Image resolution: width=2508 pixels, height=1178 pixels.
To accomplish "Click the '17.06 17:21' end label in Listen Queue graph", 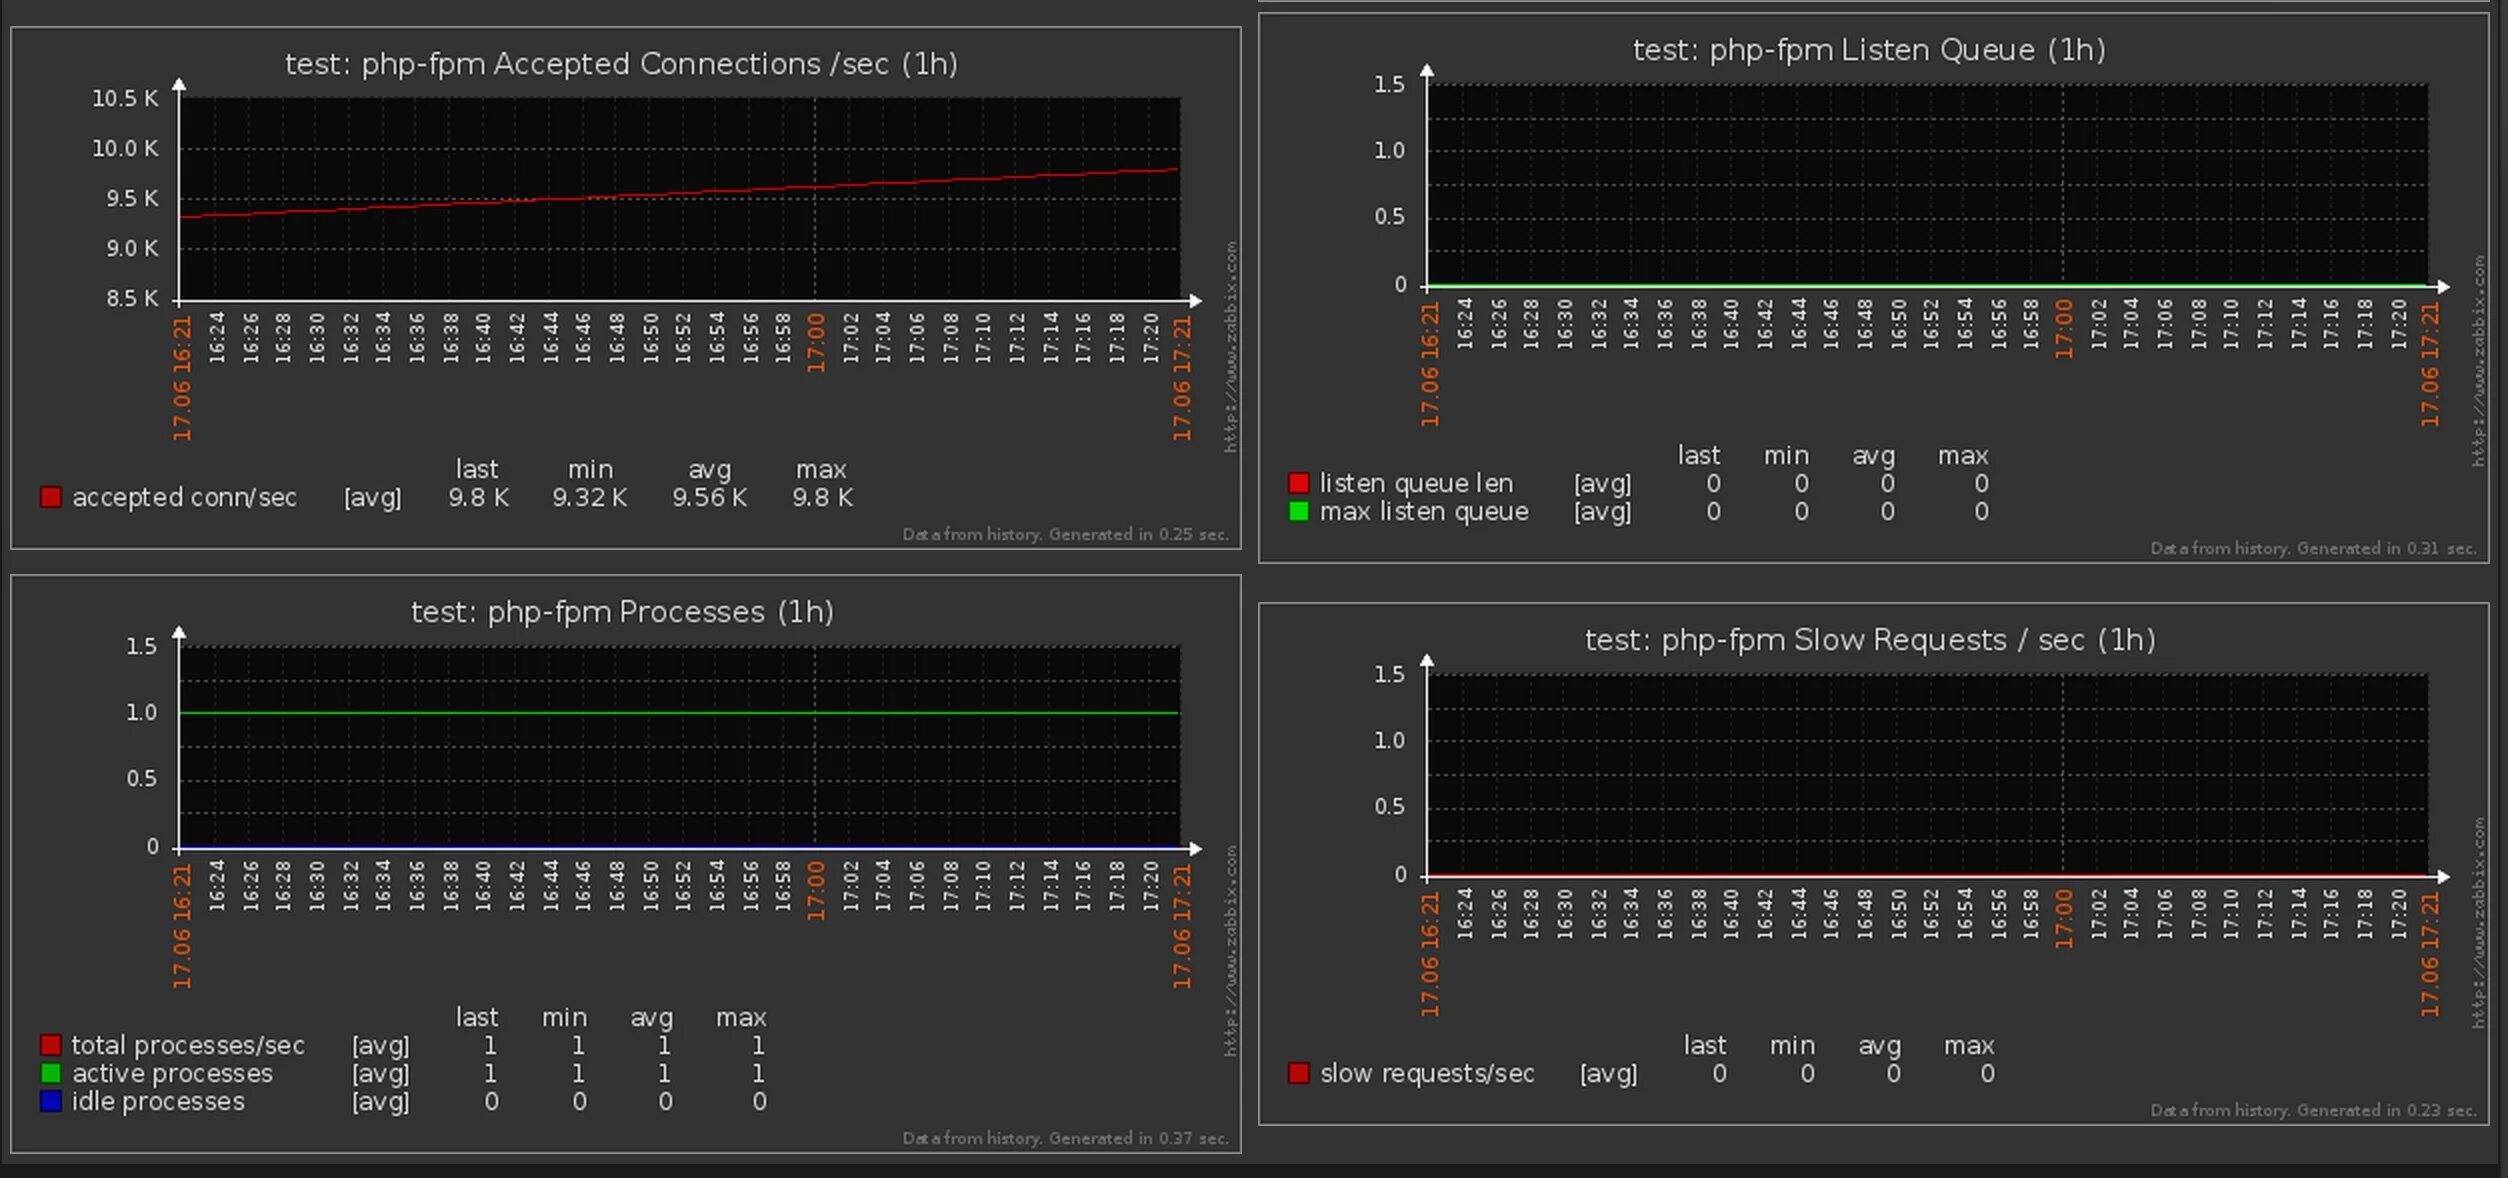I will pos(2429,364).
